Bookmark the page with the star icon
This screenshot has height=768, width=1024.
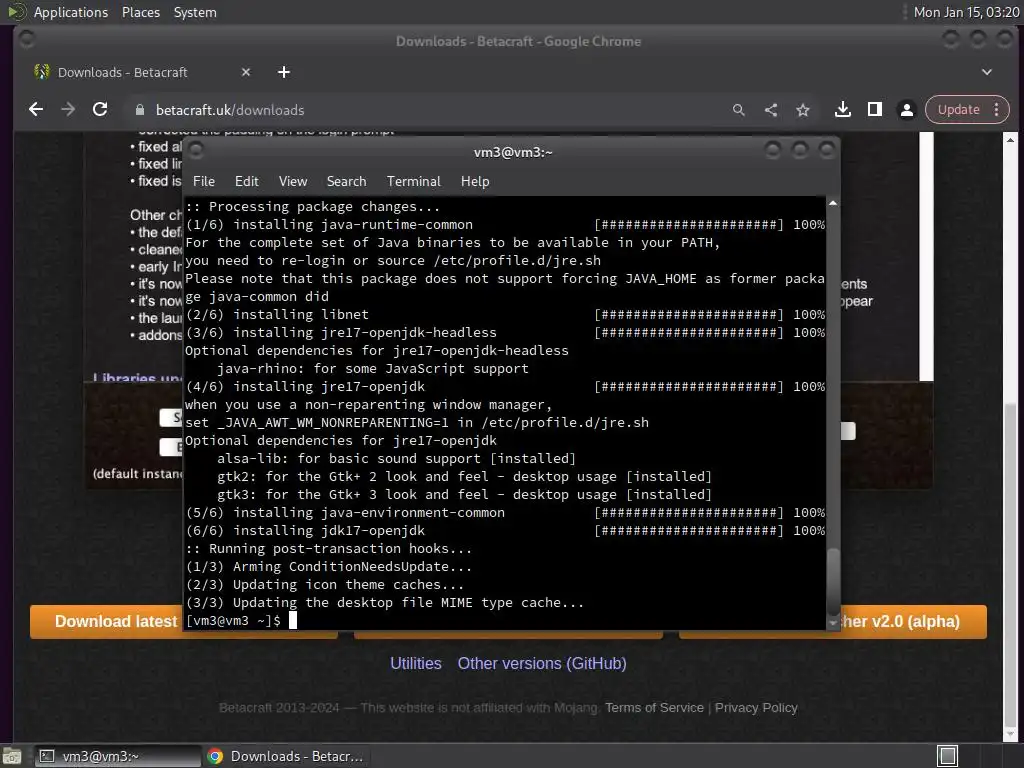[803, 110]
